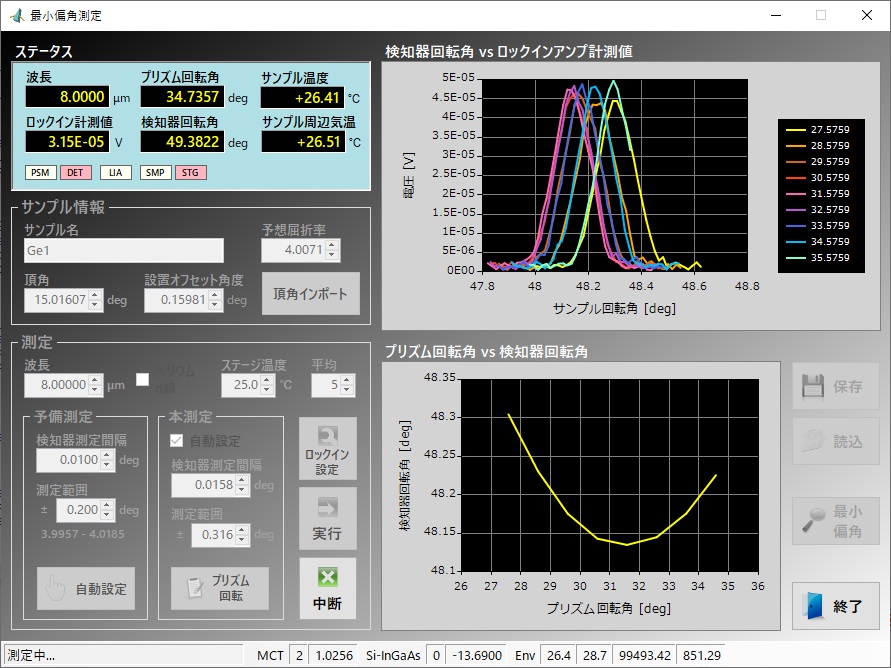The image size is (891, 668).
Task: Click the 読込 load button
Action: (x=835, y=441)
